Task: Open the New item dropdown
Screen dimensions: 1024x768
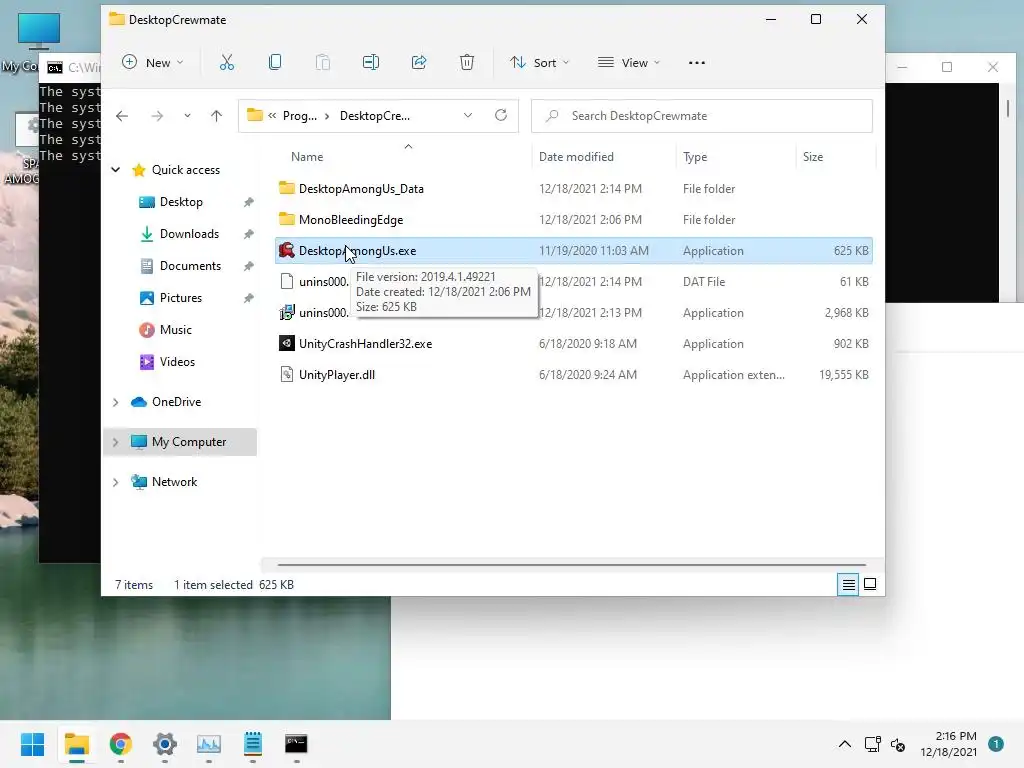Action: click(153, 63)
